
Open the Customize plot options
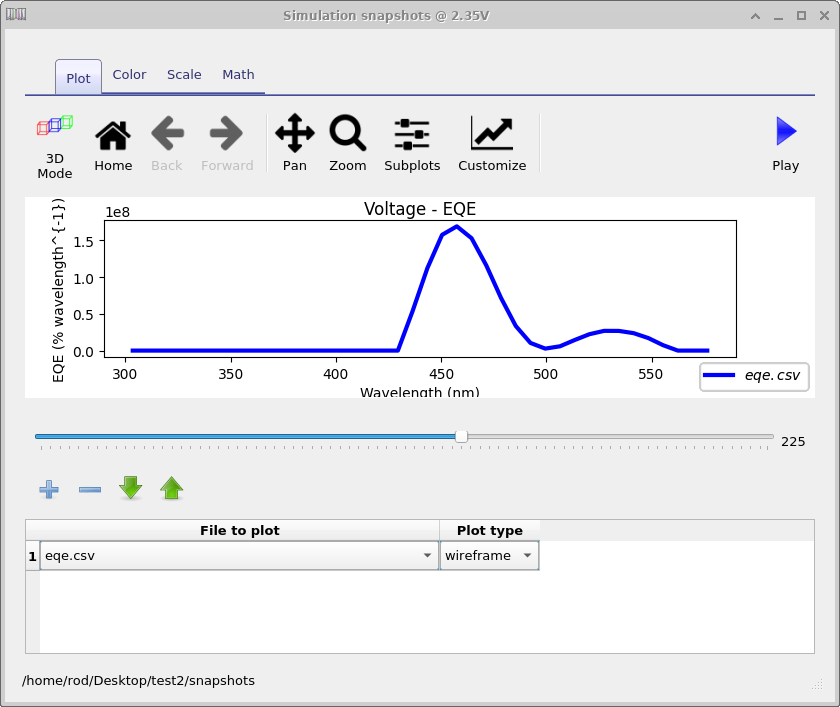tap(492, 144)
